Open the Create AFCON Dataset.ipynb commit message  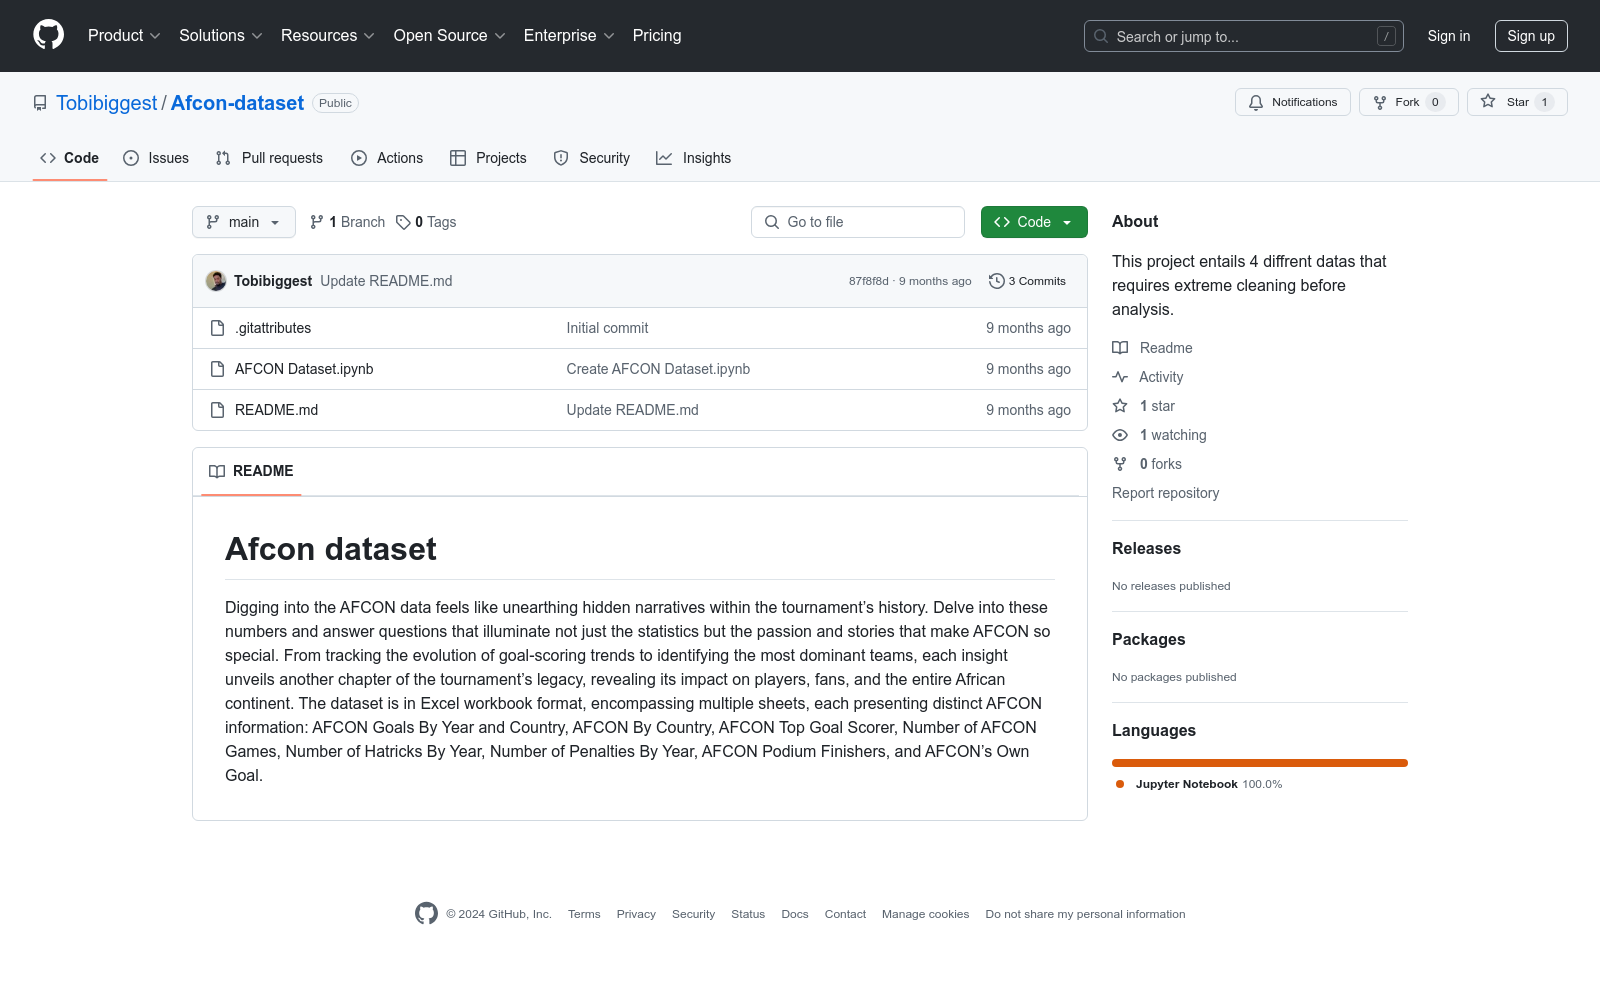(x=658, y=369)
